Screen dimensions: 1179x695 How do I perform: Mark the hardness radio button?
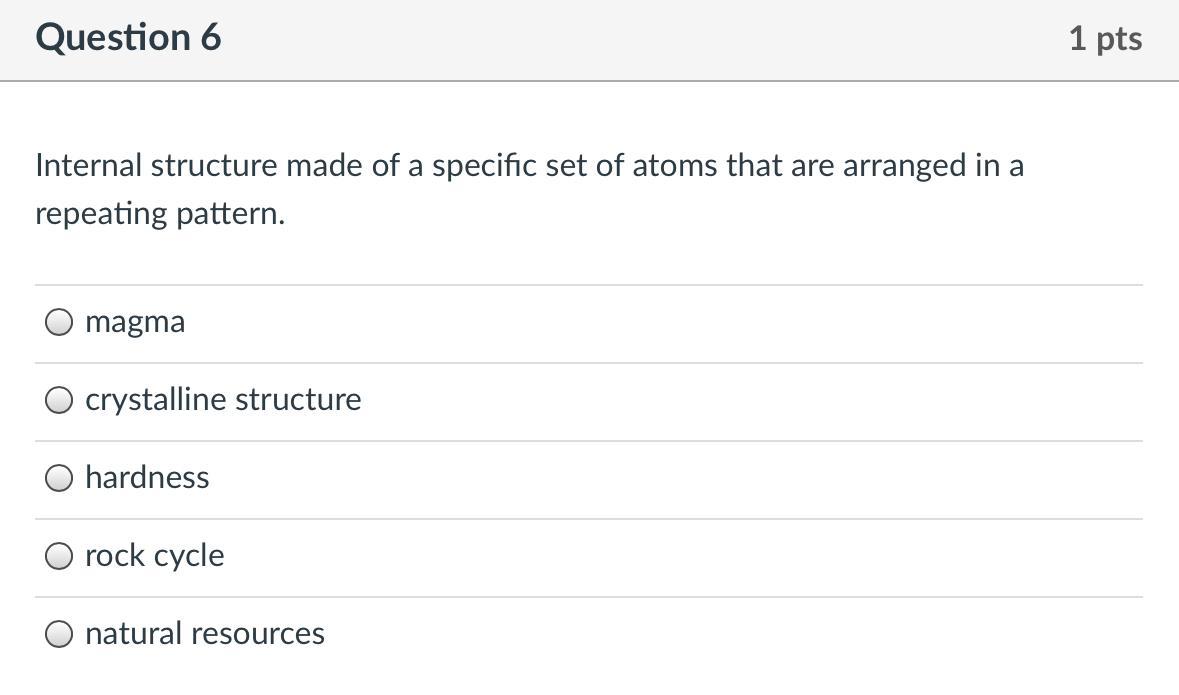tap(59, 478)
